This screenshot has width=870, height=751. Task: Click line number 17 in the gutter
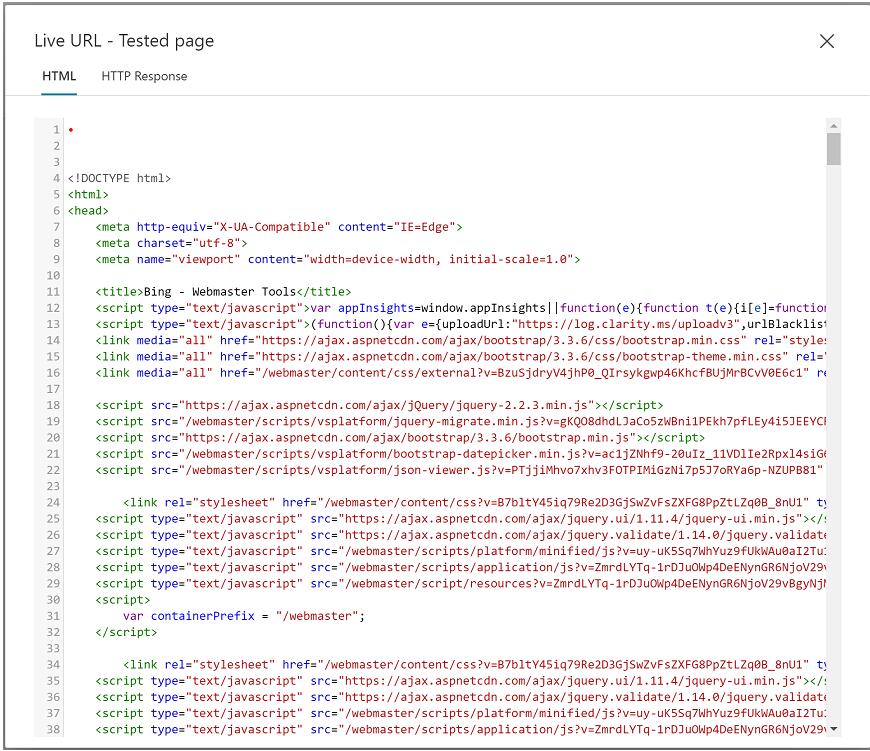tap(53, 389)
